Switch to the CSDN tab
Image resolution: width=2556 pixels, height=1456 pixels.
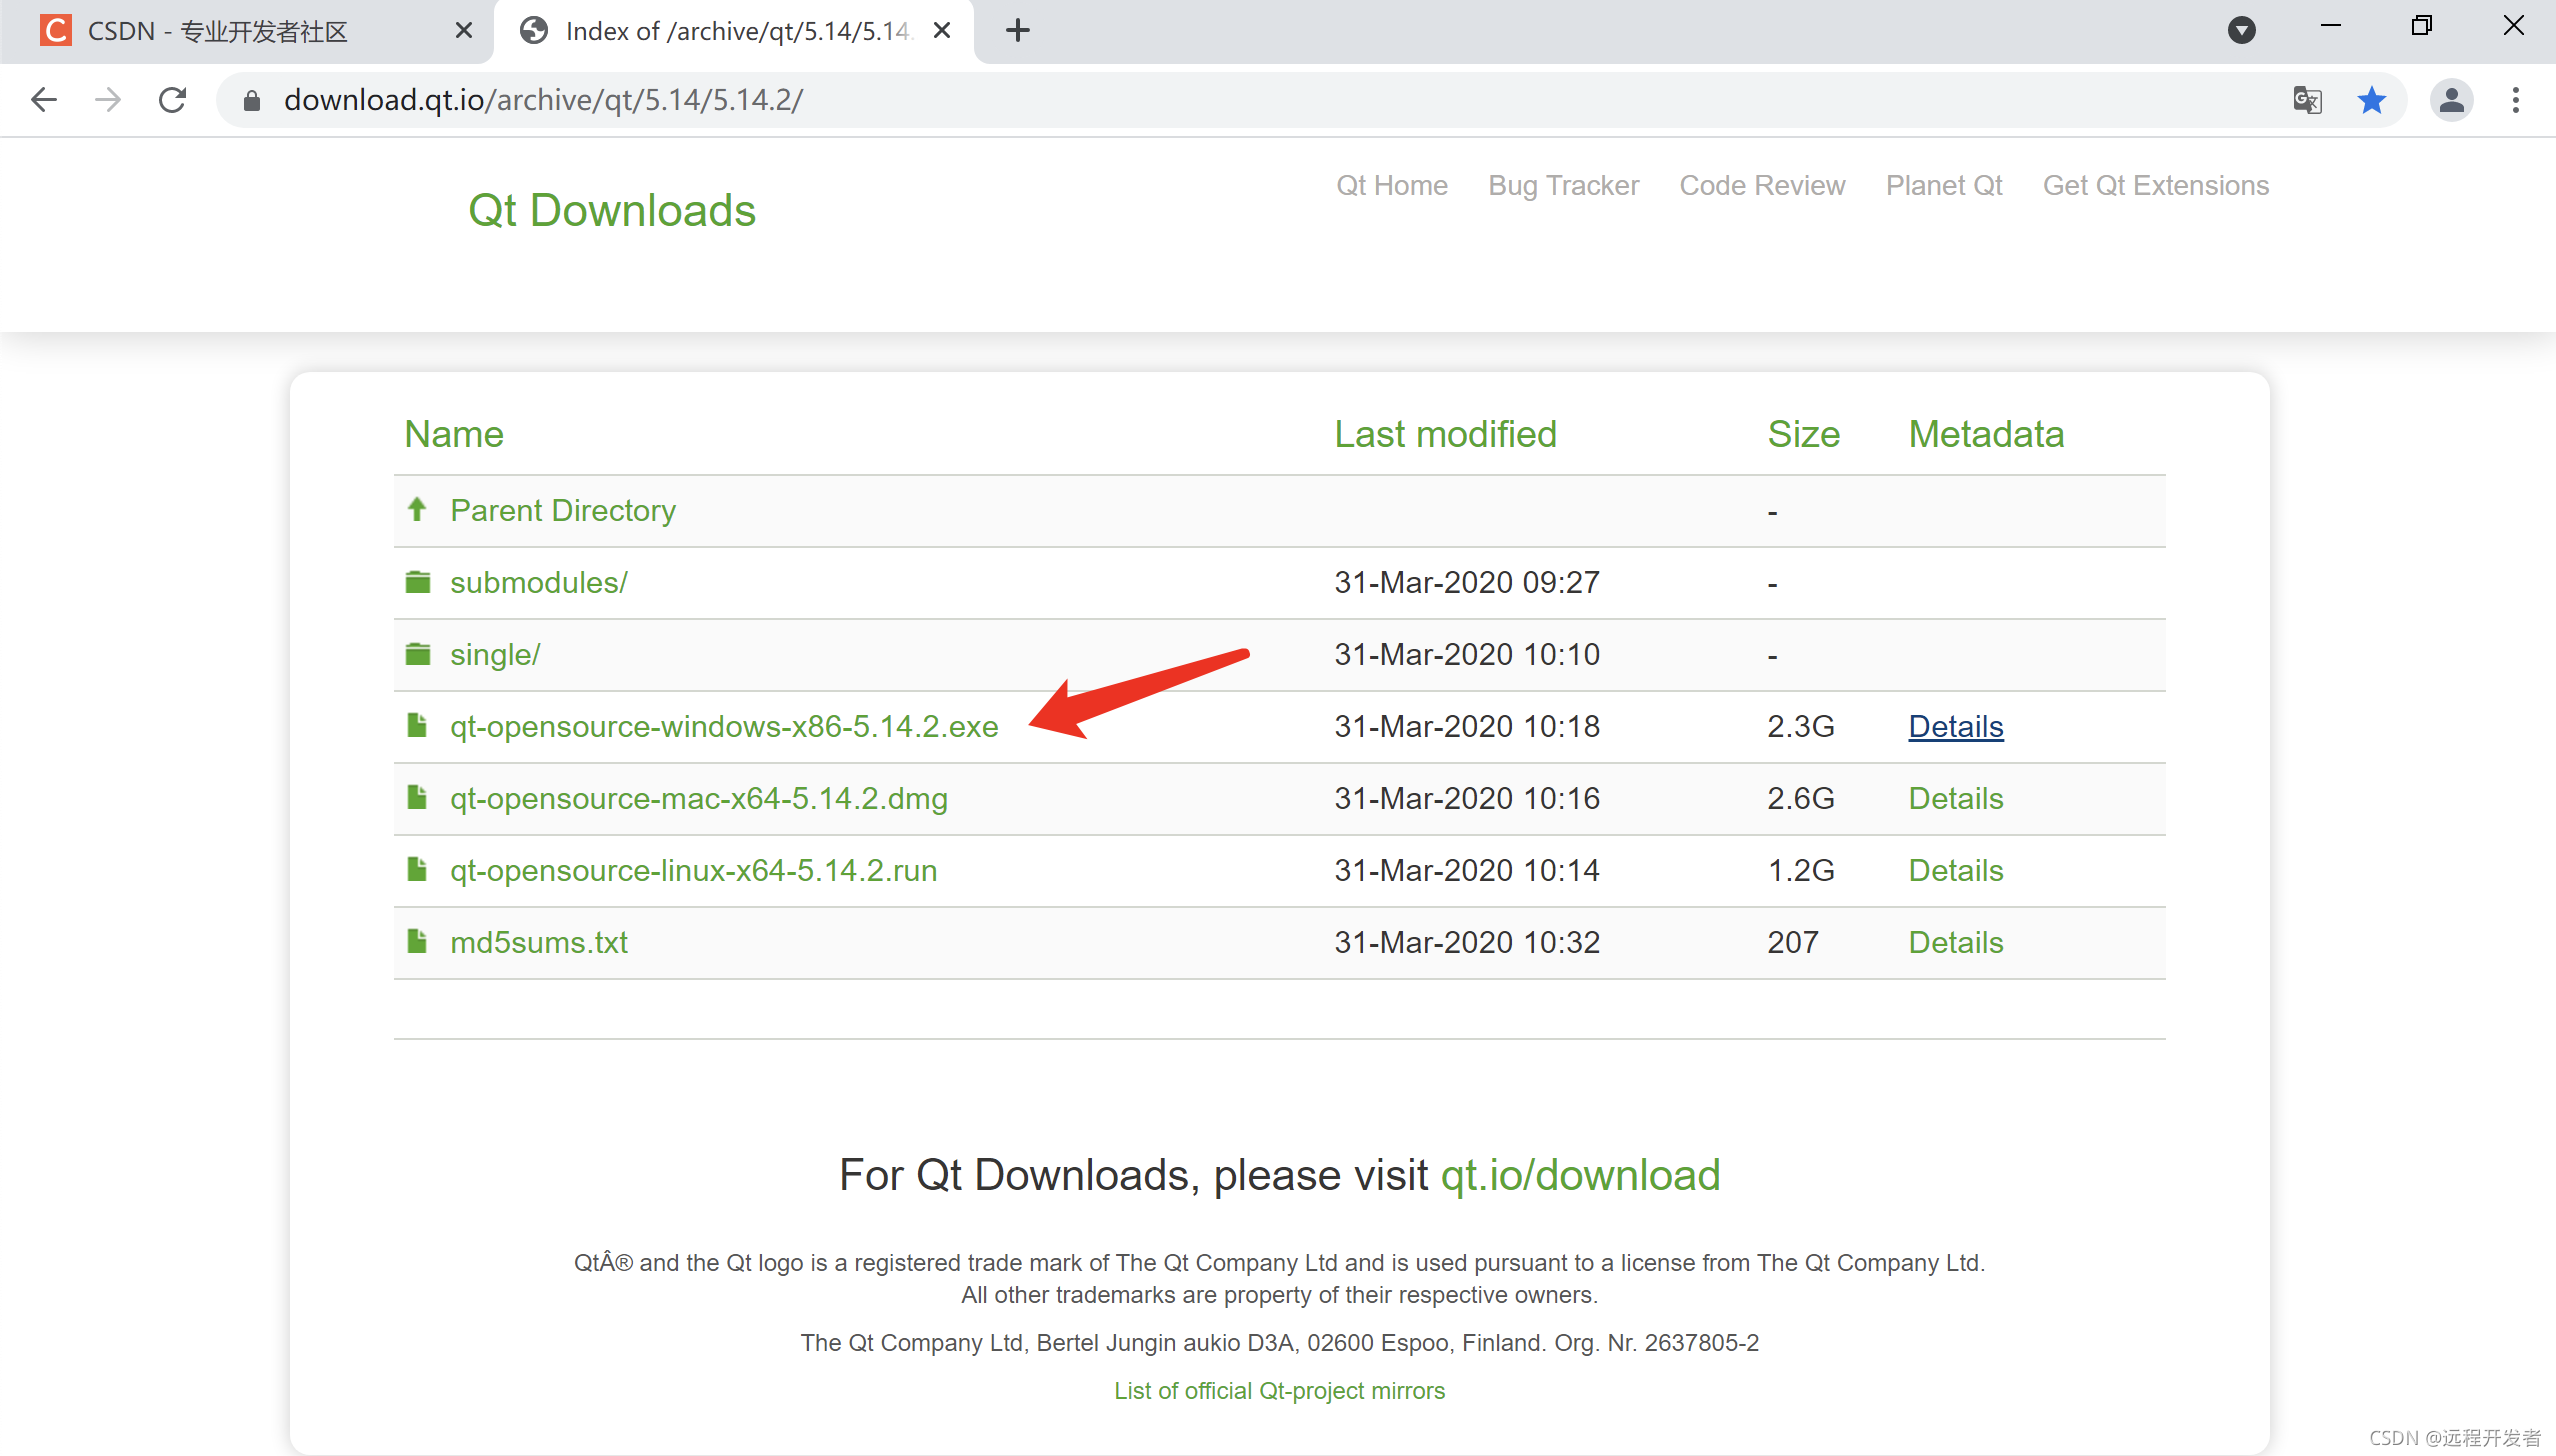(x=246, y=31)
